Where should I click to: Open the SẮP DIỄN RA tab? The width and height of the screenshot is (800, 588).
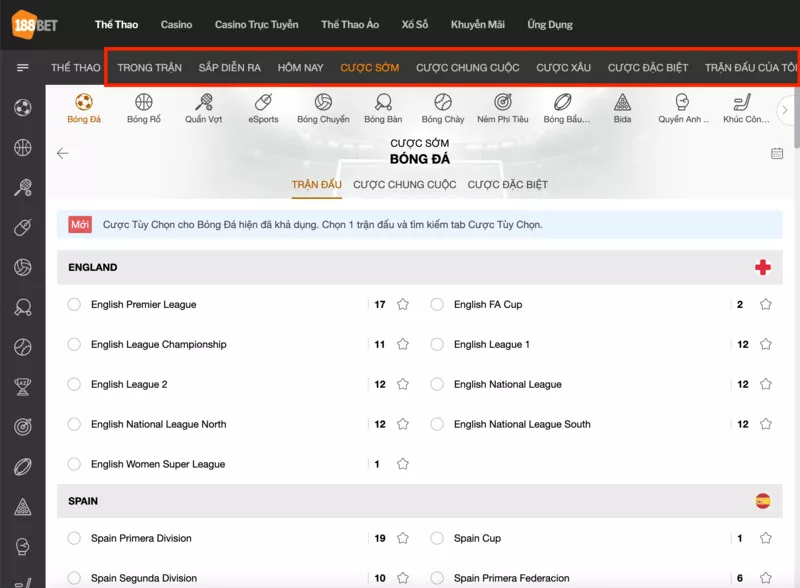click(230, 67)
